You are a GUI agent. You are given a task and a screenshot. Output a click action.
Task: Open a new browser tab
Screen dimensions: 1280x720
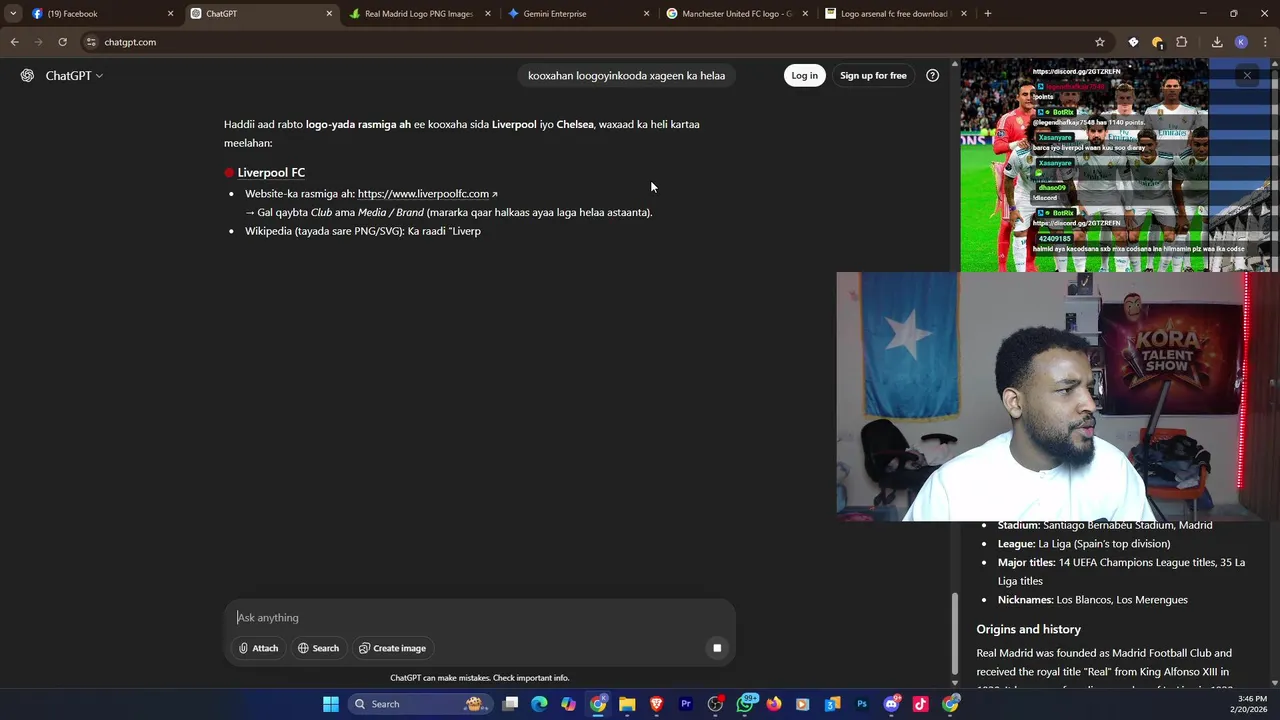tap(988, 14)
